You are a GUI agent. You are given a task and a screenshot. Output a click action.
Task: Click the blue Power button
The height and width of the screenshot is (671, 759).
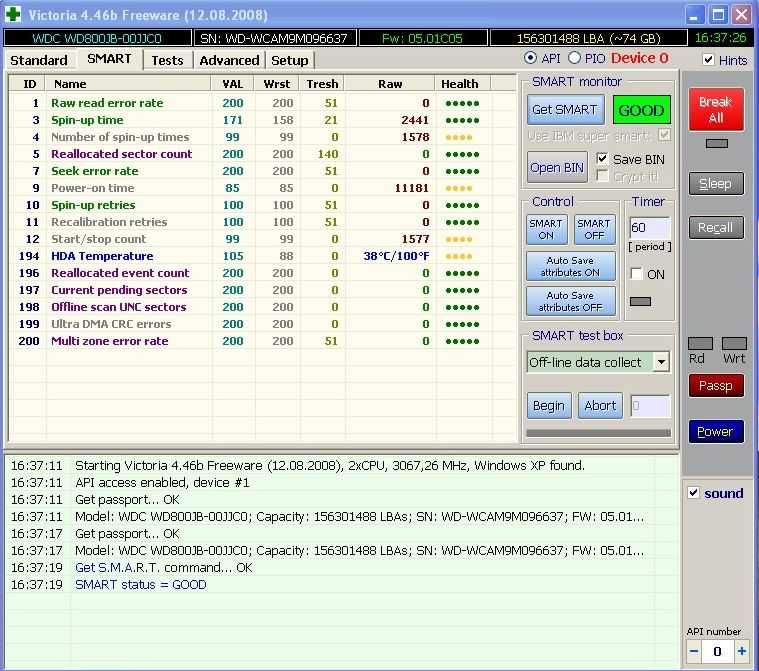[716, 431]
